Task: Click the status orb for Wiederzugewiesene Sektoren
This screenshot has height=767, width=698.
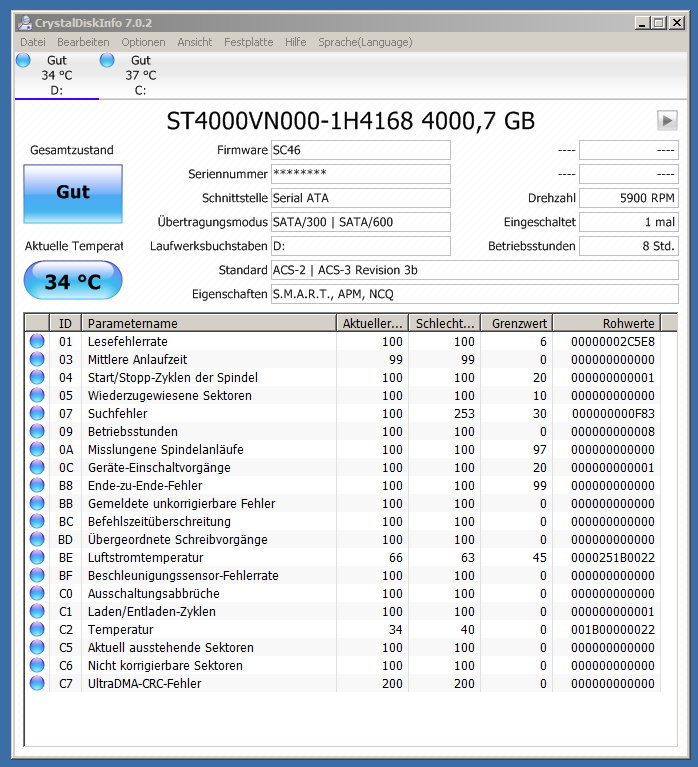Action: (37, 395)
